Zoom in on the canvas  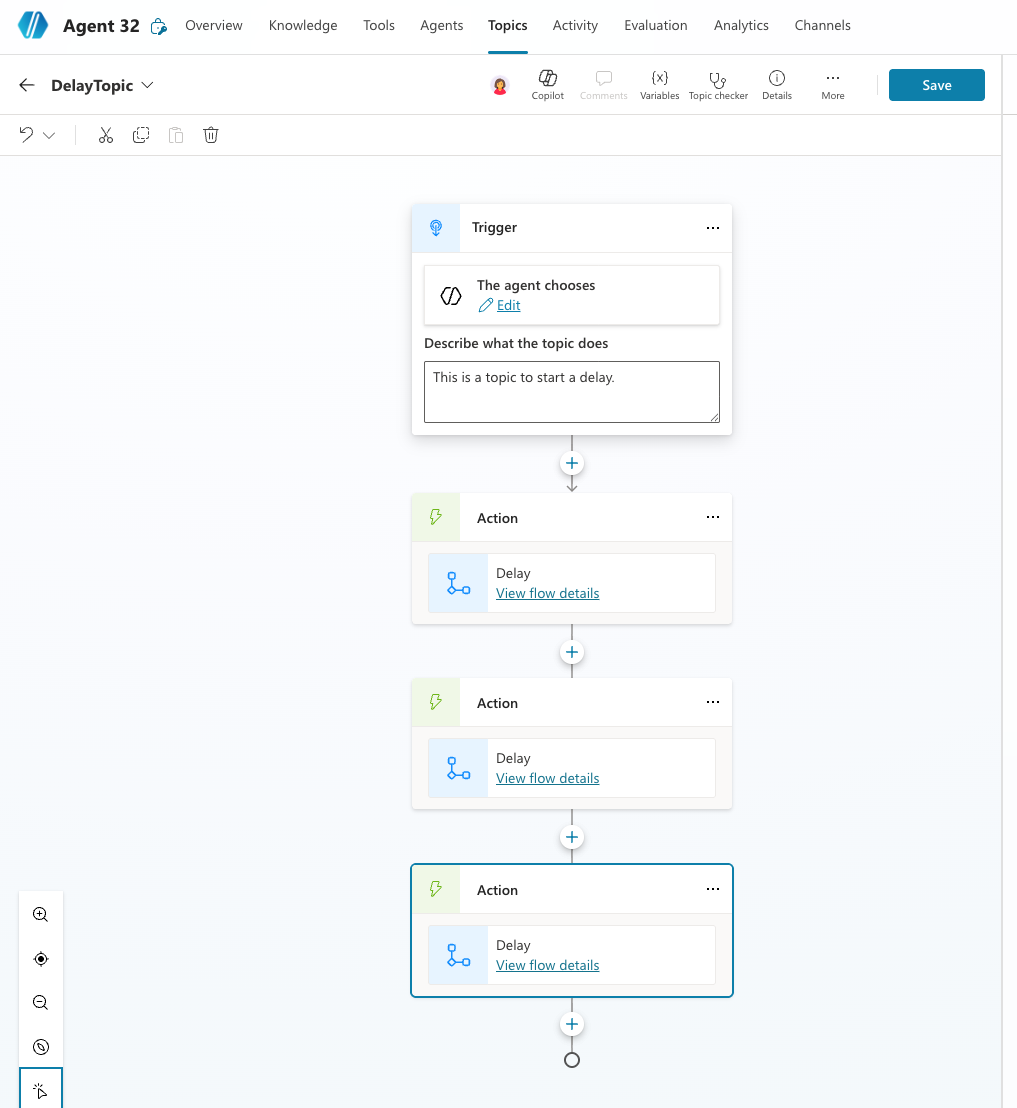41,914
